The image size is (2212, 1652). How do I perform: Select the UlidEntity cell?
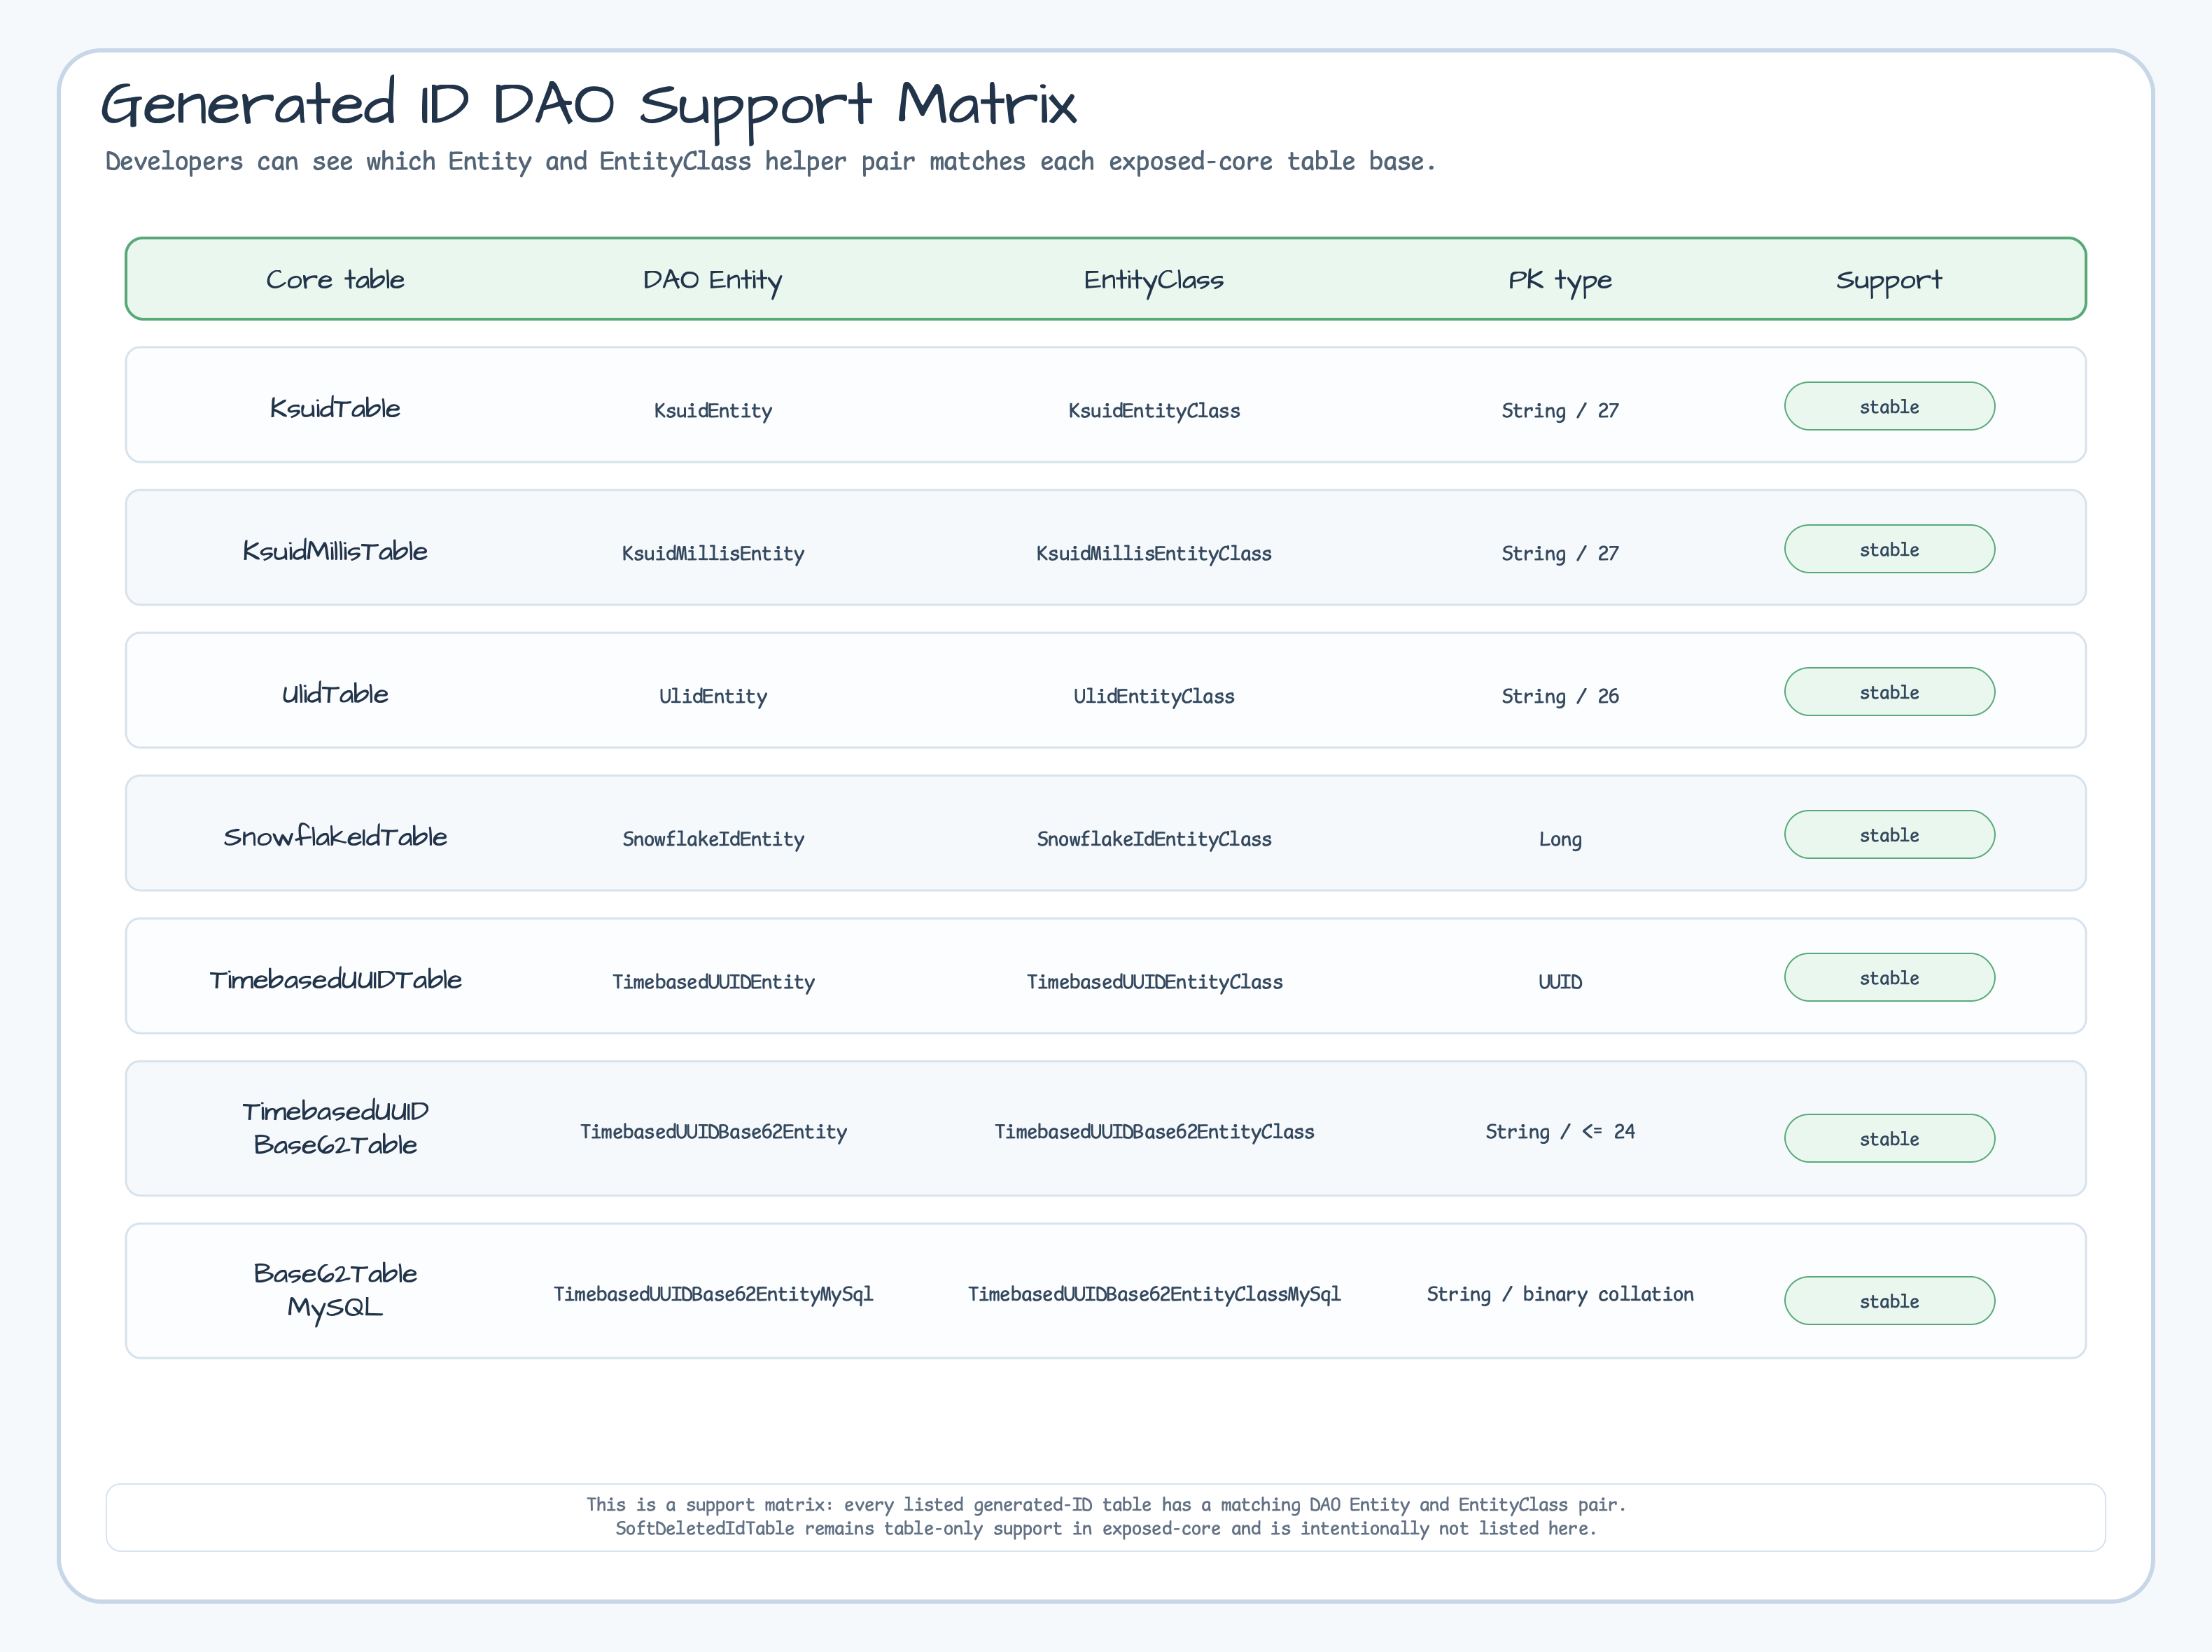(712, 696)
